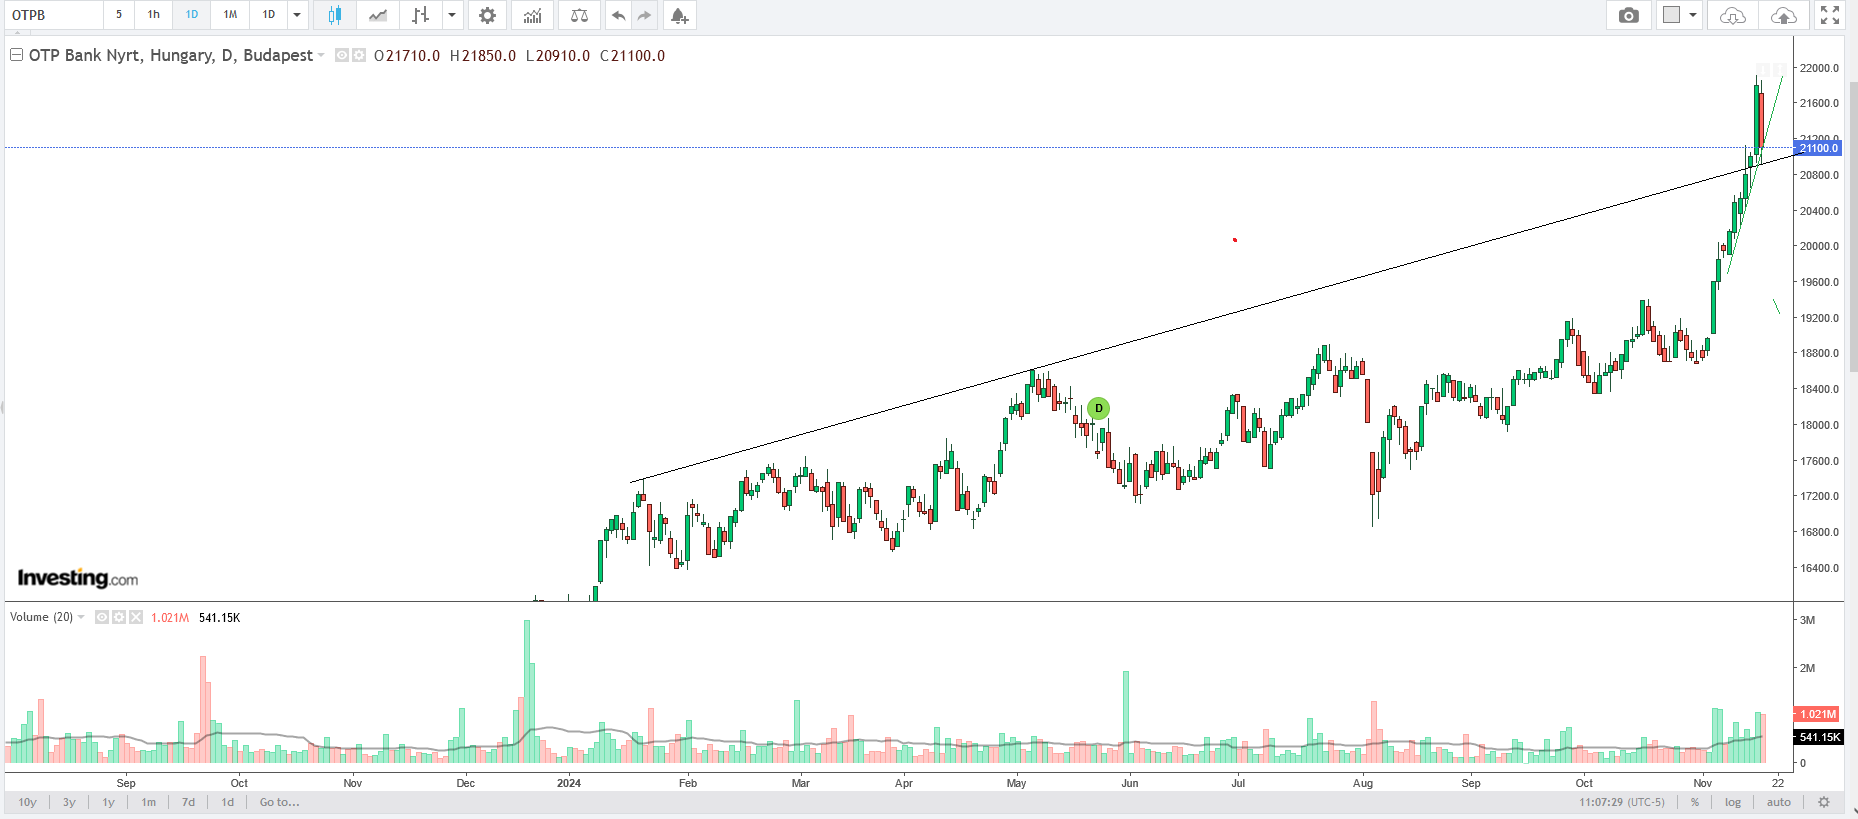Select the candlestick chart style icon
The image size is (1858, 819).
tap(335, 15)
